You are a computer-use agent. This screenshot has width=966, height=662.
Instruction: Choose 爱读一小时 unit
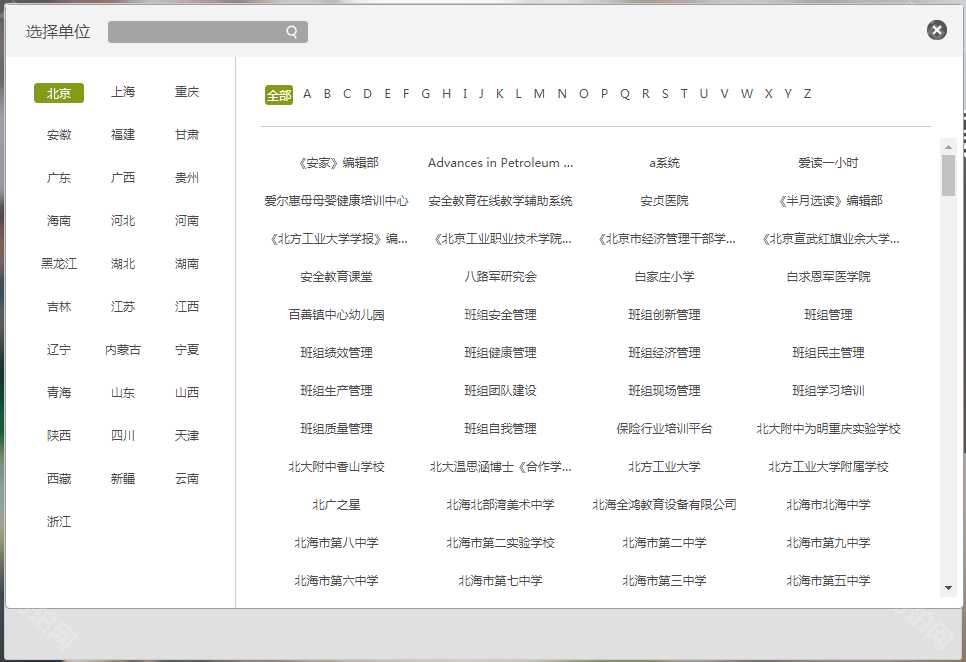tap(828, 163)
